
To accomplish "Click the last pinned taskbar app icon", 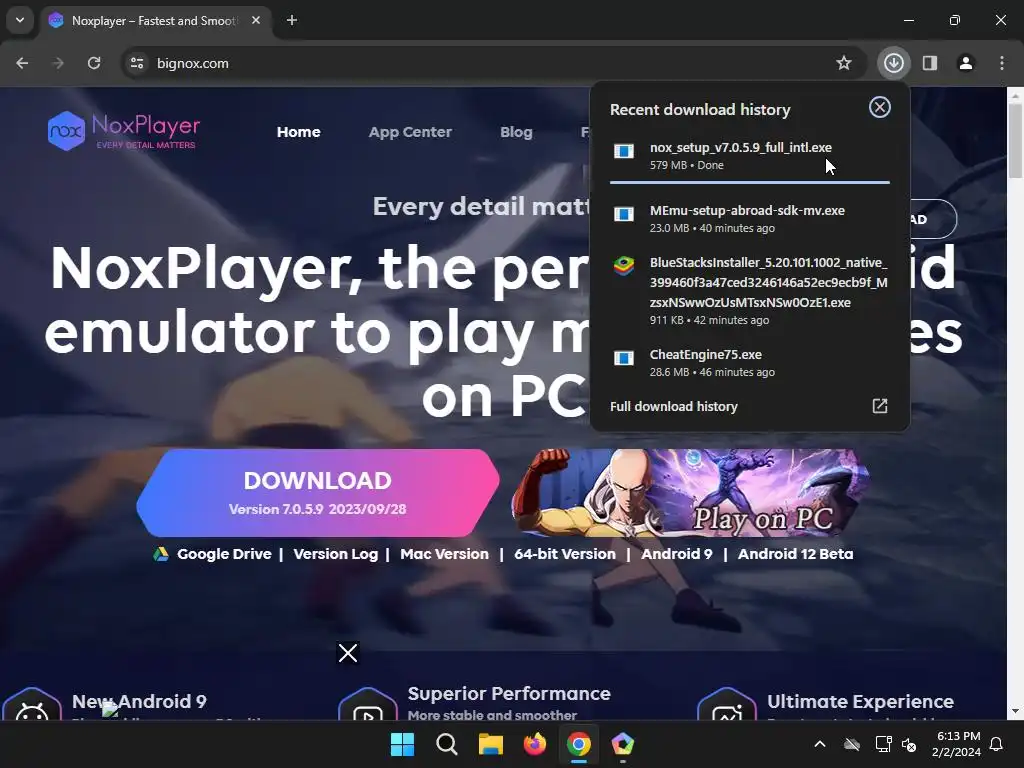I will 622,744.
